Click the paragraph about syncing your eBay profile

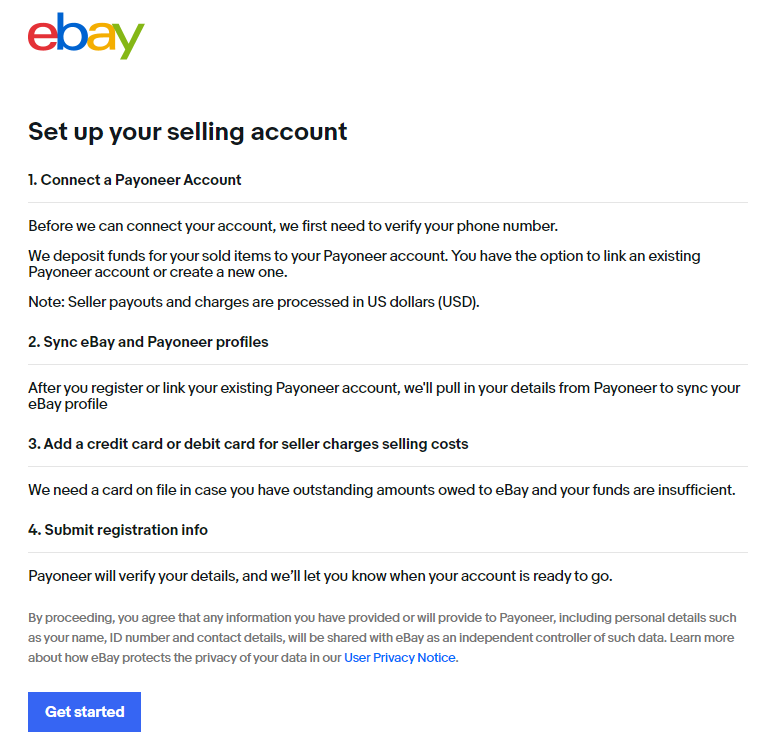[384, 396]
